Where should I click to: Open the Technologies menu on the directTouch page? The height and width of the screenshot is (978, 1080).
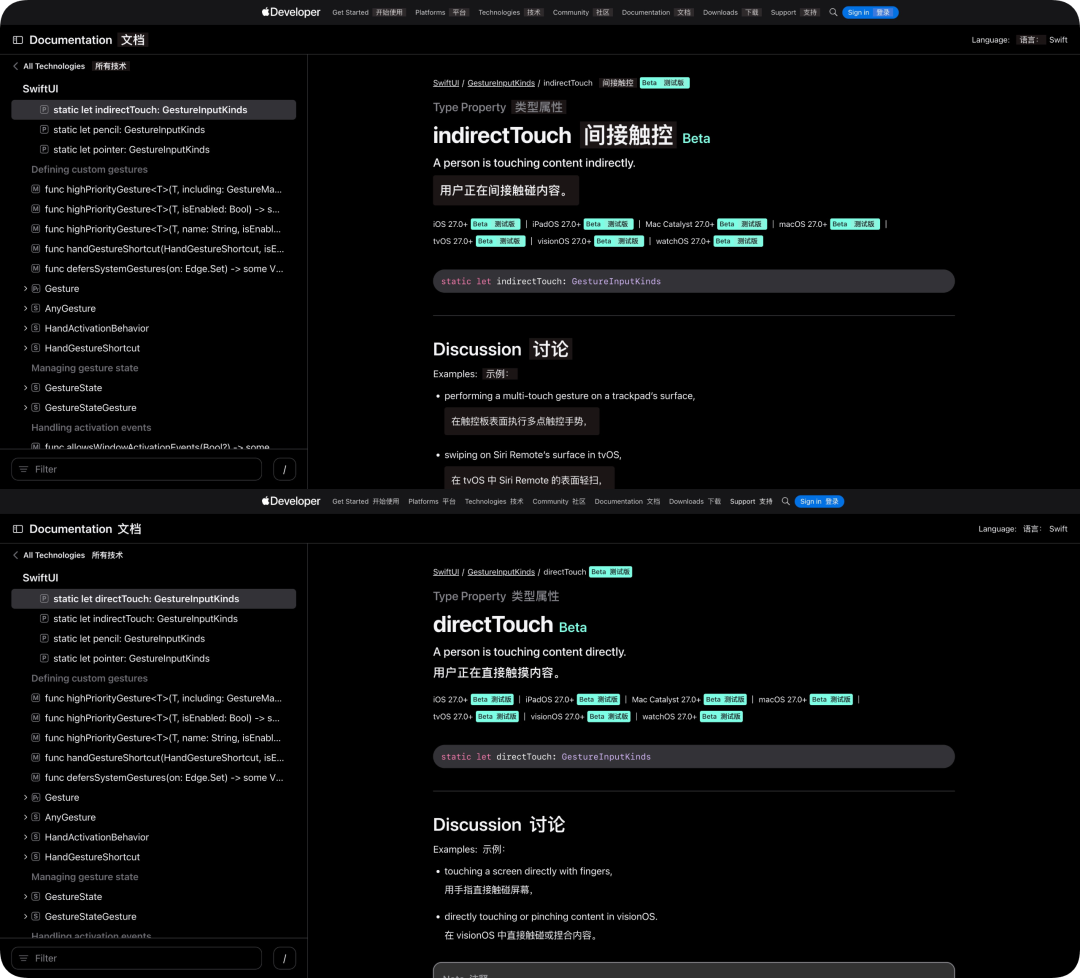494,501
